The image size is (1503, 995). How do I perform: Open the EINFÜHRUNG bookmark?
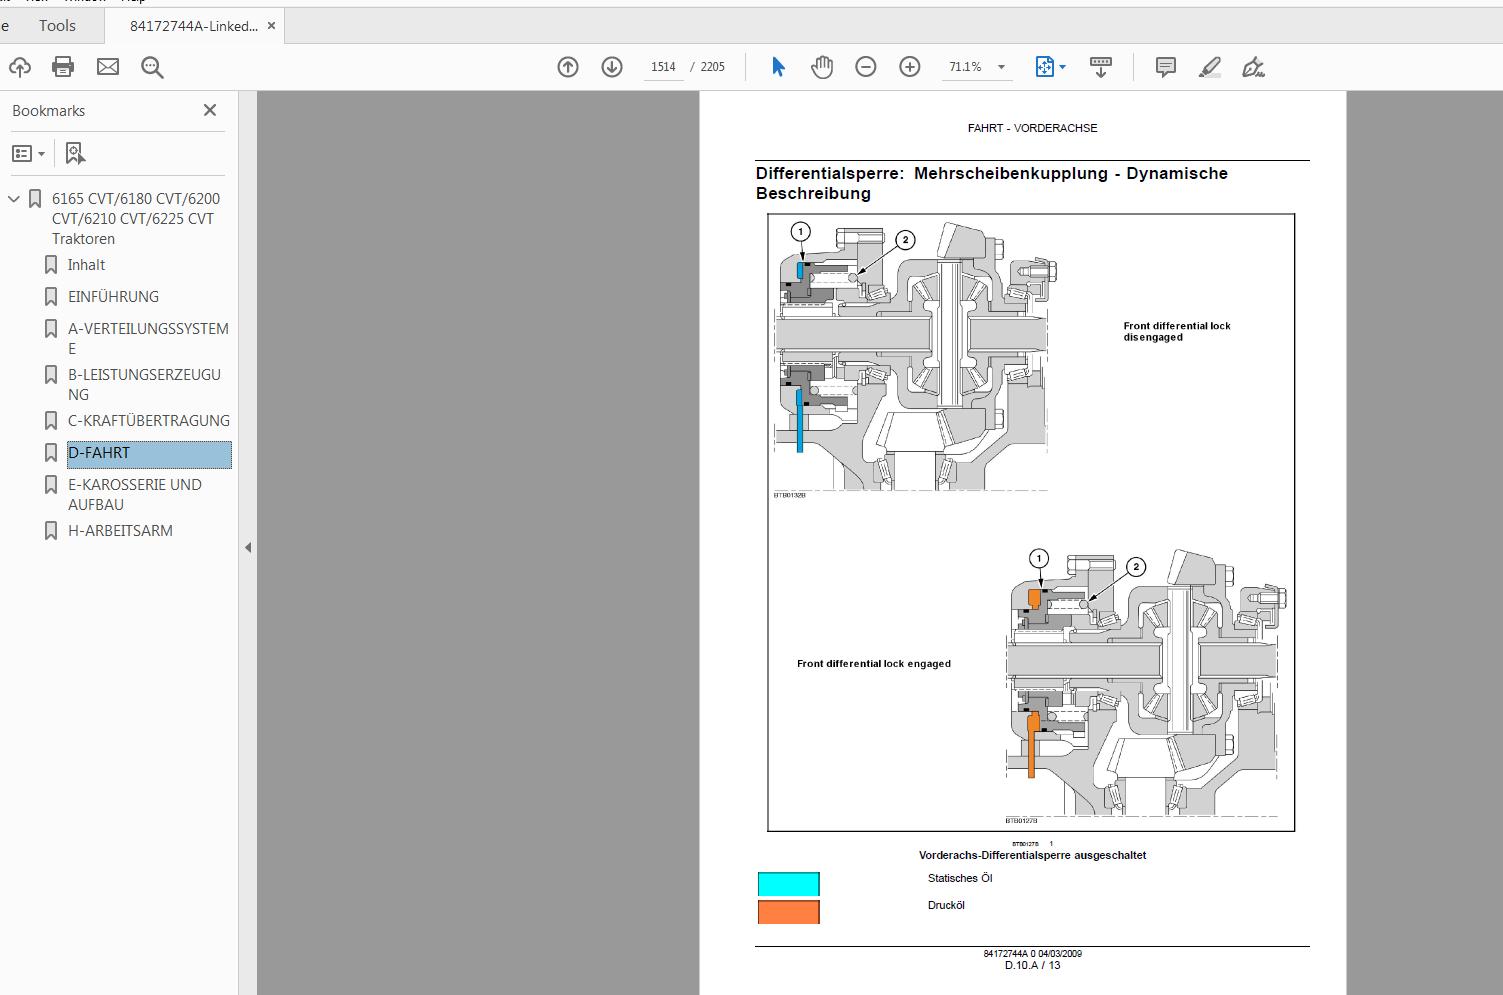tap(113, 297)
